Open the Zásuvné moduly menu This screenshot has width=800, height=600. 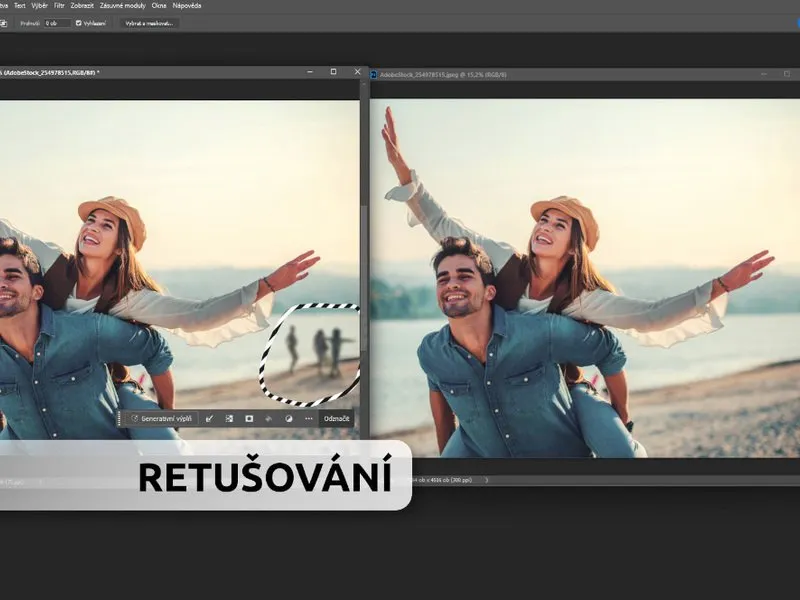pos(122,6)
